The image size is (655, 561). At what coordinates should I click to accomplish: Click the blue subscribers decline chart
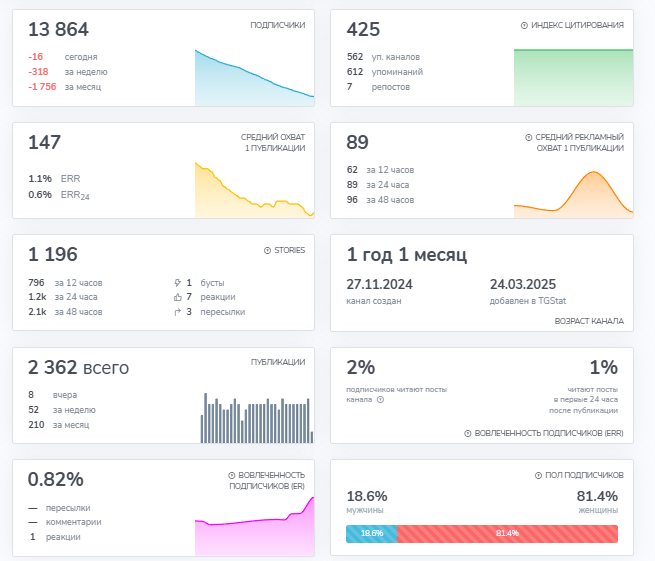tap(254, 82)
